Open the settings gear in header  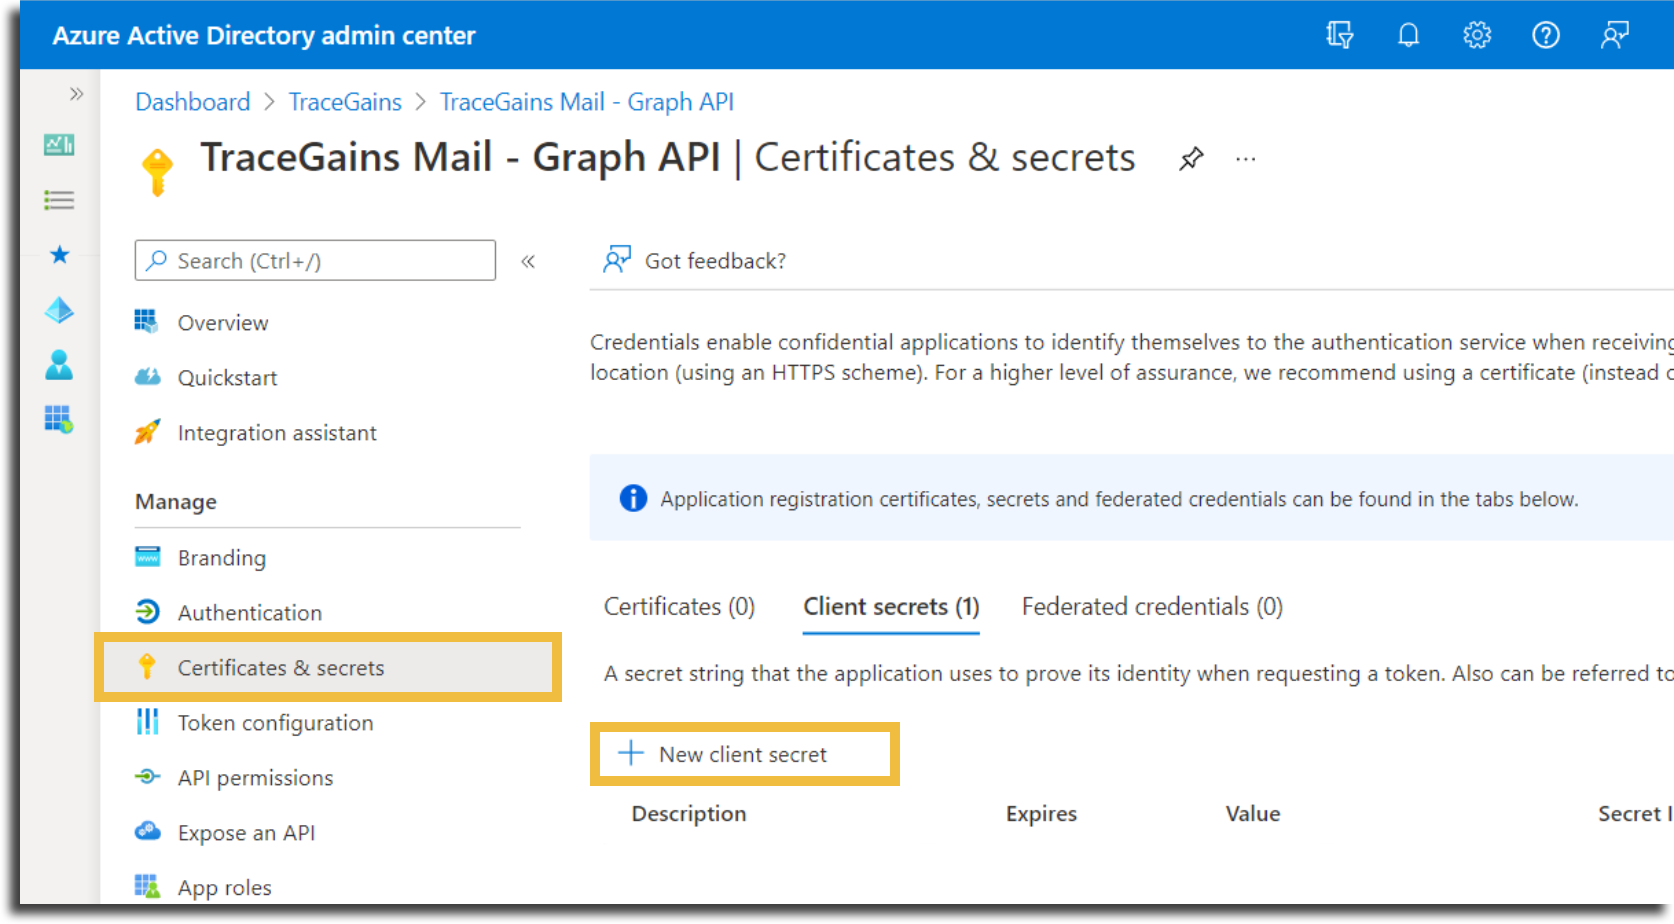(x=1477, y=35)
